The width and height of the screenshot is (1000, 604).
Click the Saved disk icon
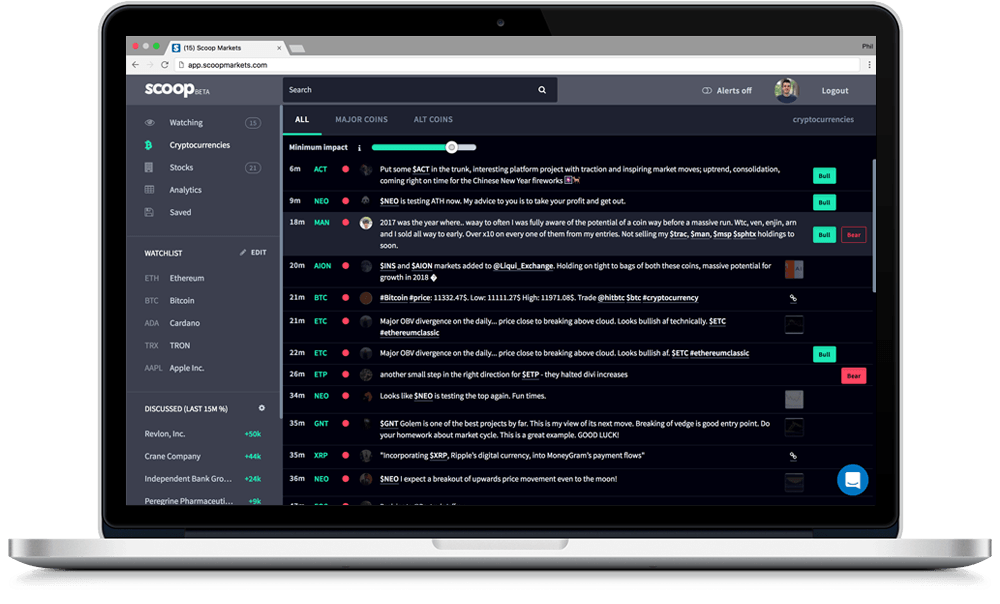(149, 212)
